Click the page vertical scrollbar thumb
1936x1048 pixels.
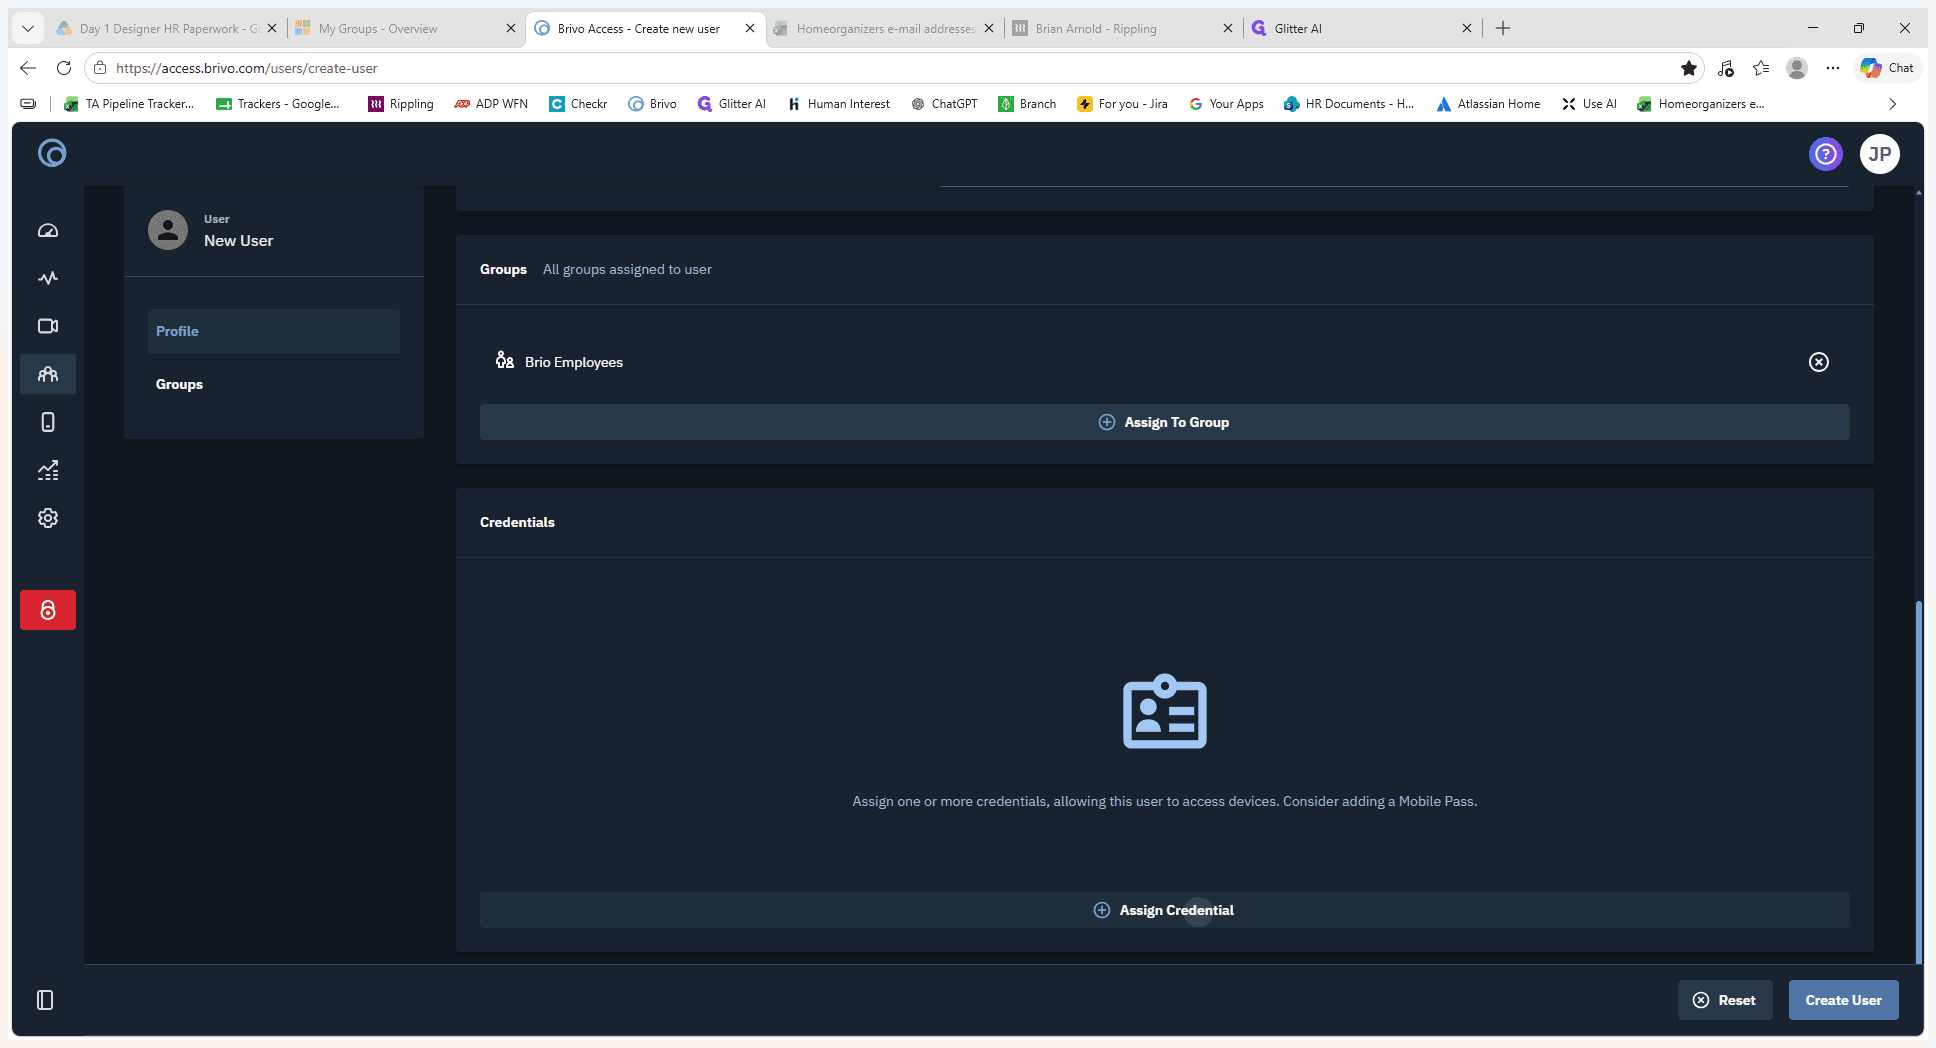pos(1918,782)
